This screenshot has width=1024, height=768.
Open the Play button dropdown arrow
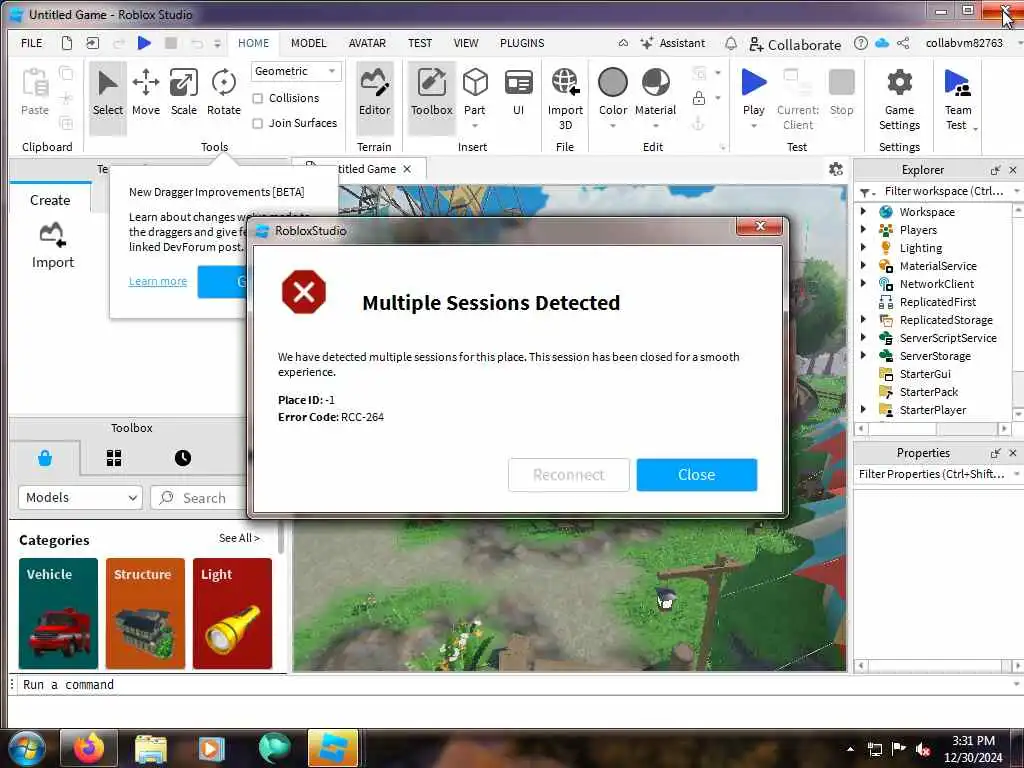tap(754, 126)
